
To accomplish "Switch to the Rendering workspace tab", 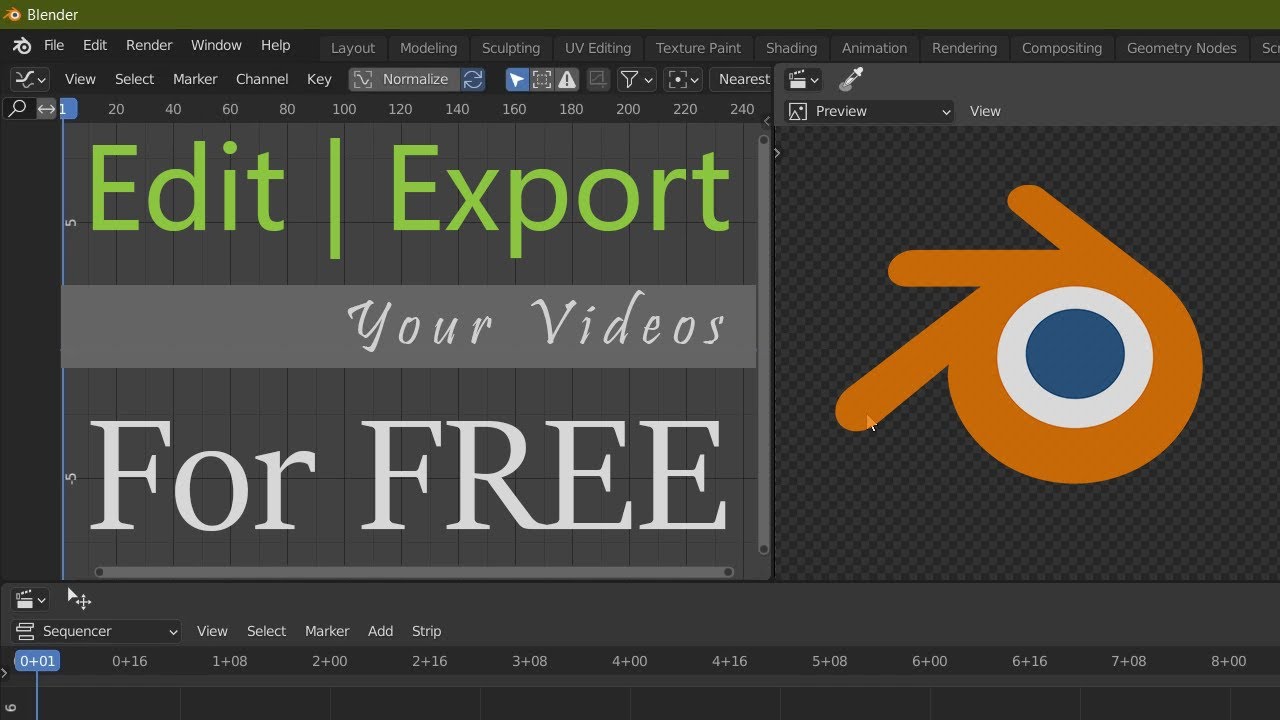I will click(x=964, y=48).
